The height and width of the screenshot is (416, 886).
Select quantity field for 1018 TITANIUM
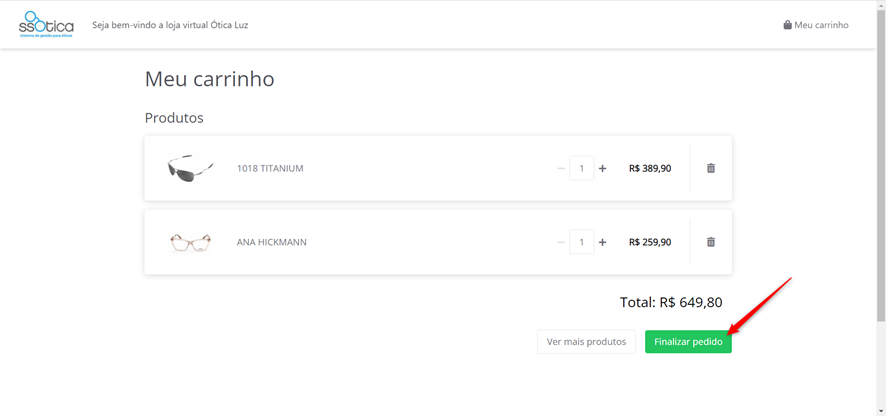(x=581, y=168)
